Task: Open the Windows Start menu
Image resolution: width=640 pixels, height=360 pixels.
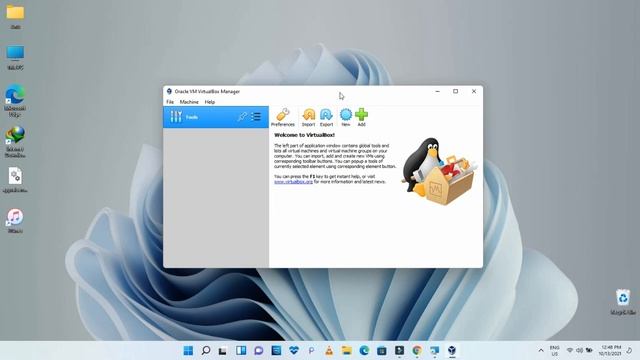Action: [x=188, y=350]
